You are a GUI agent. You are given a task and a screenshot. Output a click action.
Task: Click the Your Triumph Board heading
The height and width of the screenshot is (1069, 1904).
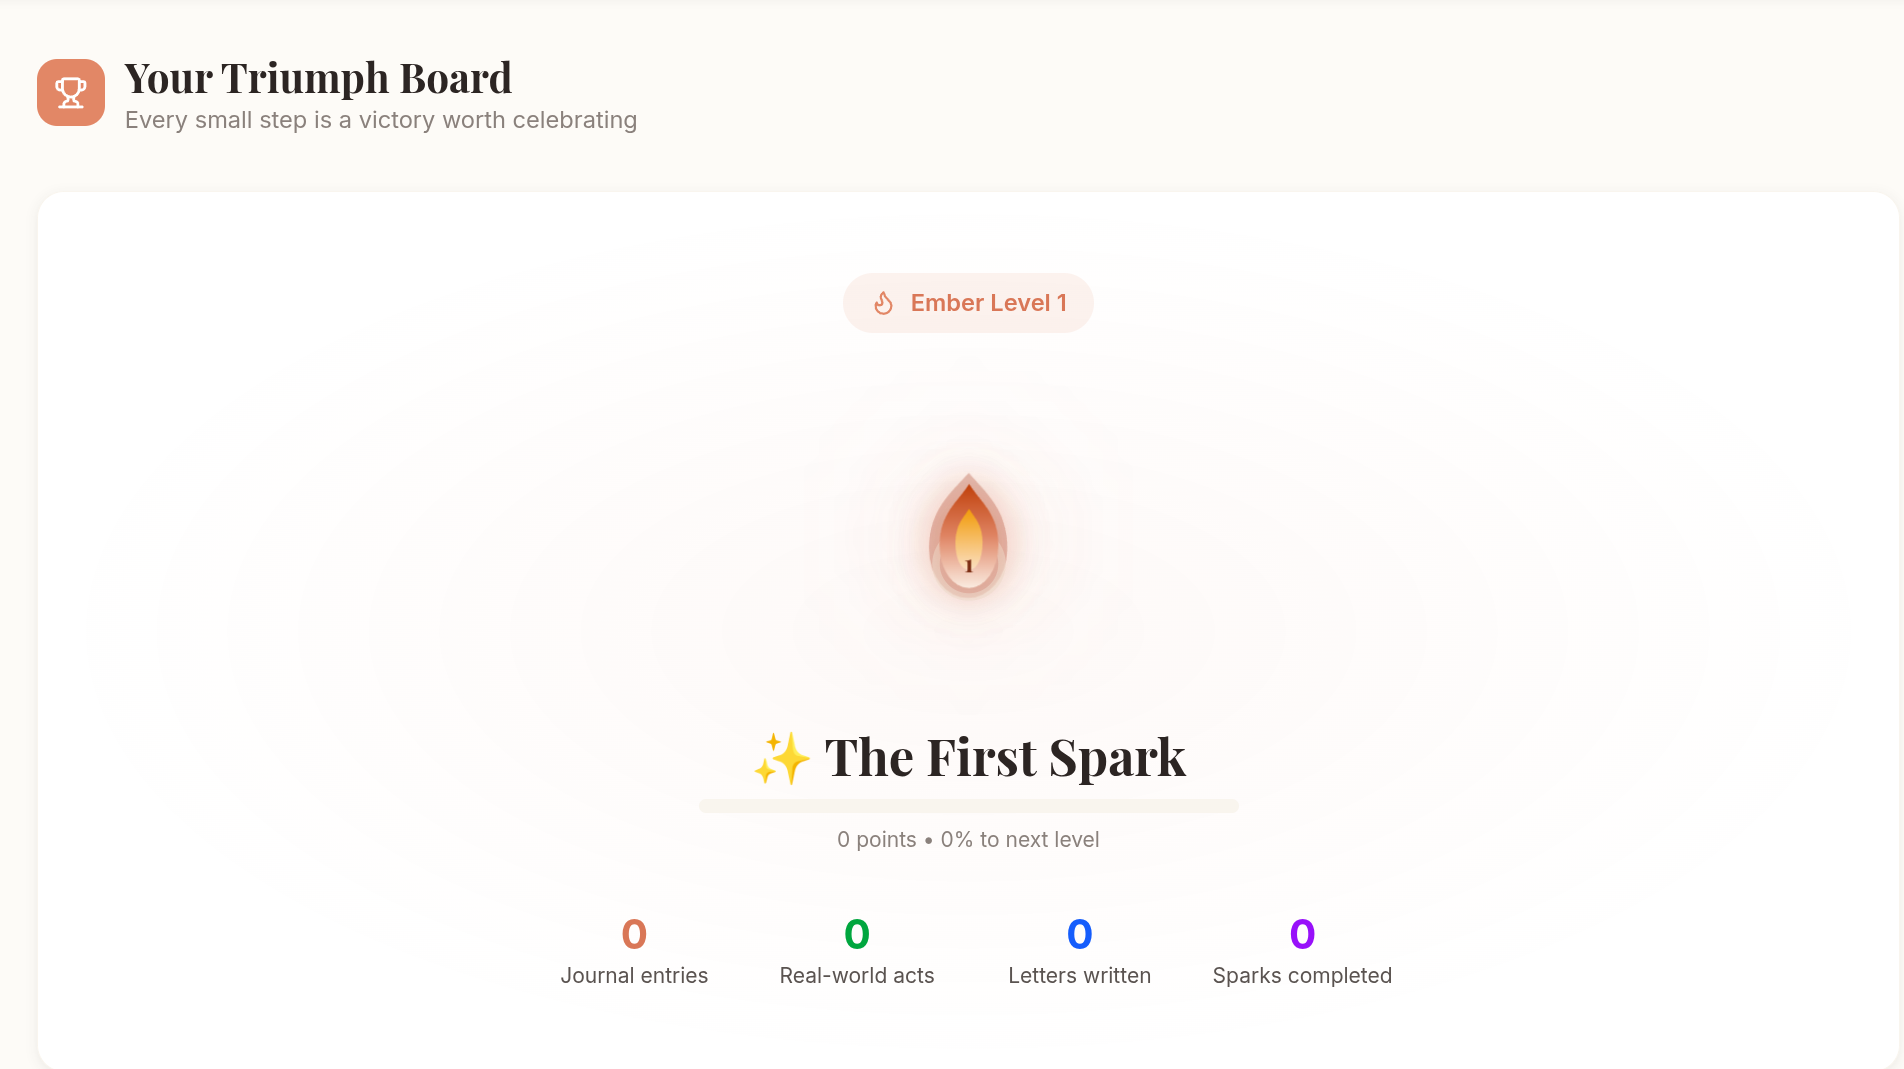tap(318, 79)
